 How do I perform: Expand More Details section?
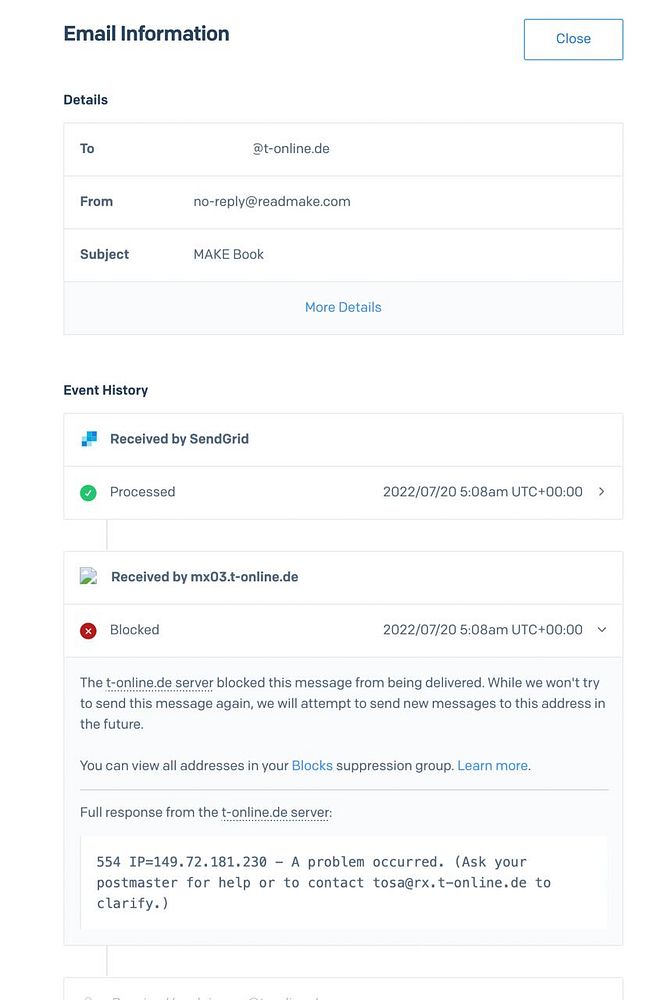pos(343,307)
